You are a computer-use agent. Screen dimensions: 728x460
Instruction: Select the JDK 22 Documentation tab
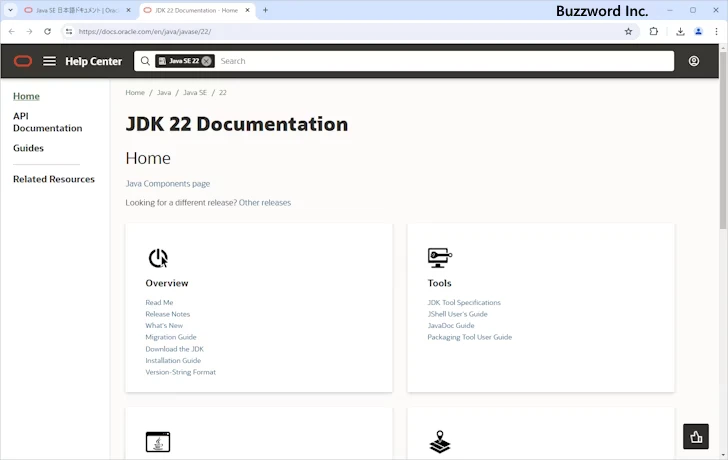coord(197,10)
